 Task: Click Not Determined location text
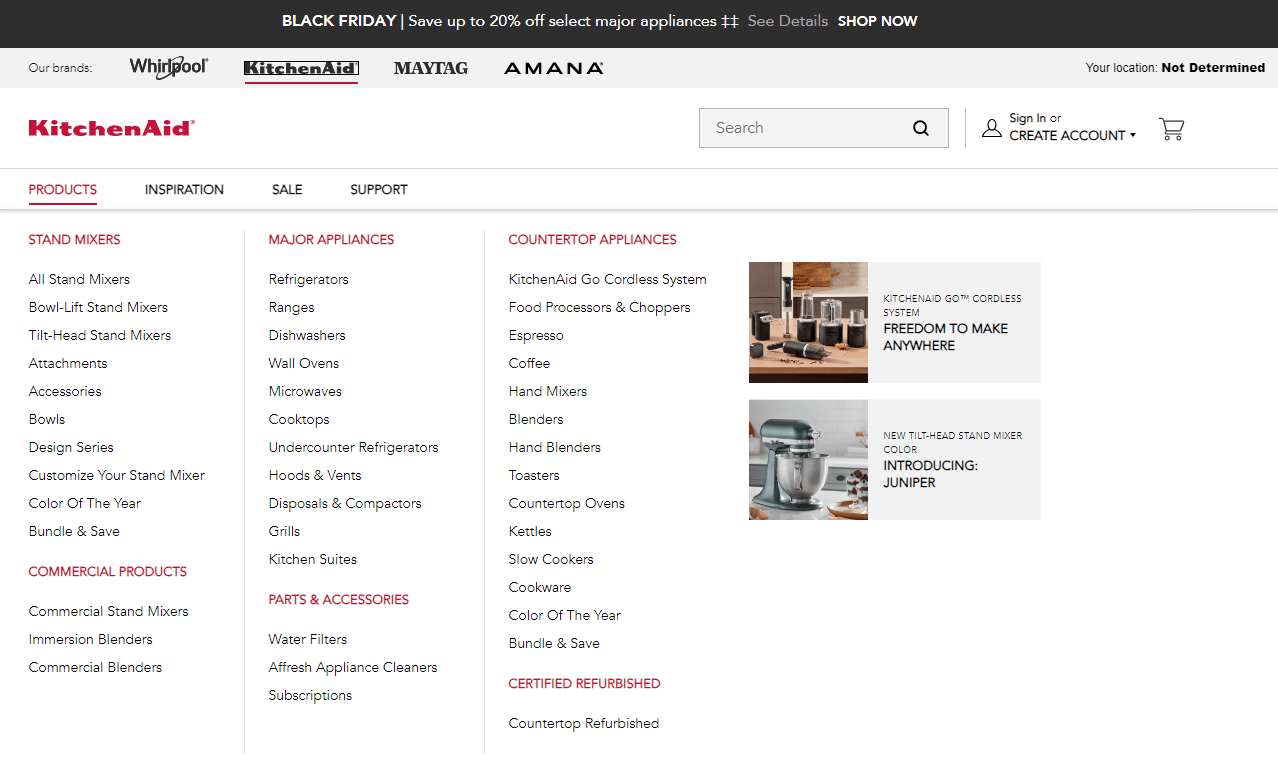[x=1213, y=68]
